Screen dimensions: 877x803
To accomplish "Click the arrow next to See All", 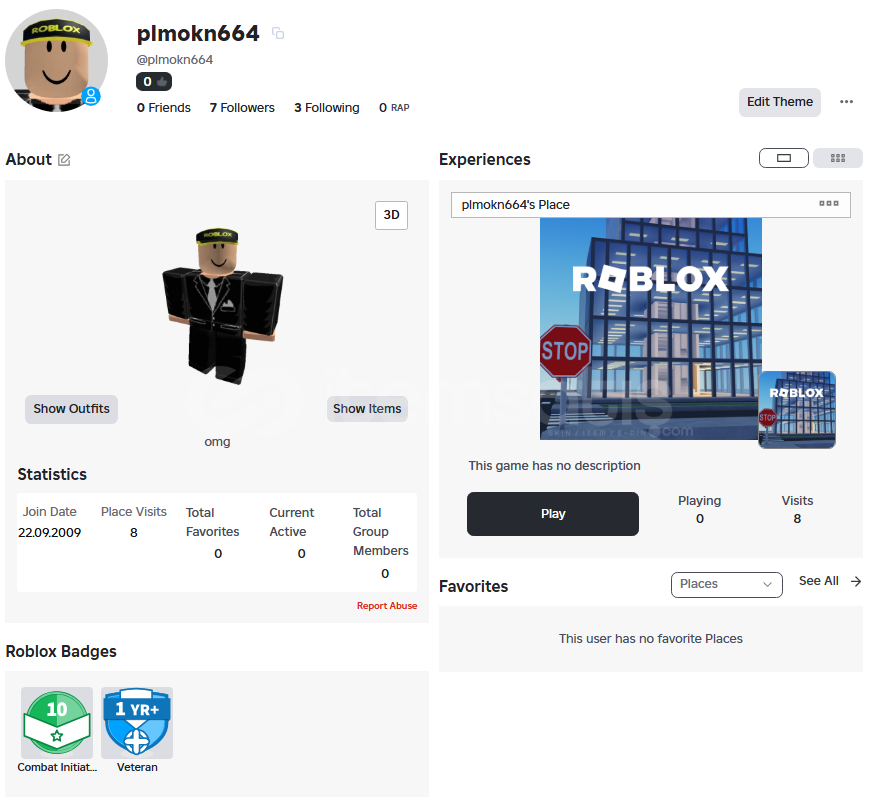I will click(856, 582).
